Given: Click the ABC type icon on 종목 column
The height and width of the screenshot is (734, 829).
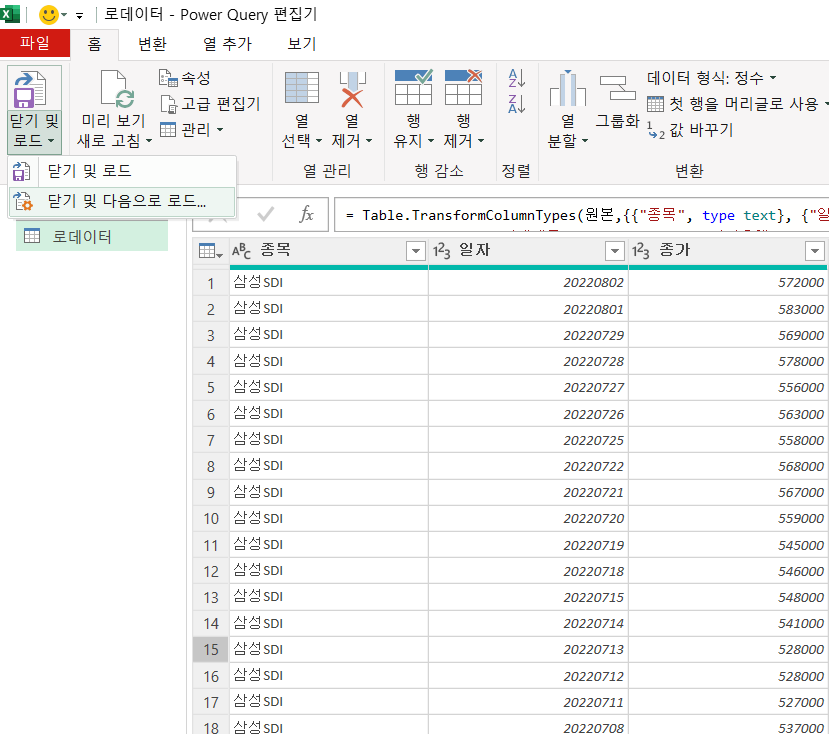Looking at the screenshot, I should pyautogui.click(x=242, y=251).
